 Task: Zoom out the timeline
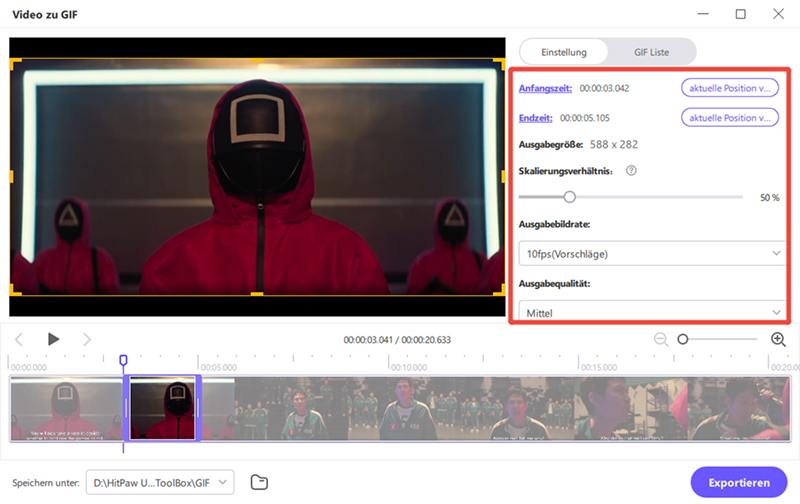(x=661, y=339)
